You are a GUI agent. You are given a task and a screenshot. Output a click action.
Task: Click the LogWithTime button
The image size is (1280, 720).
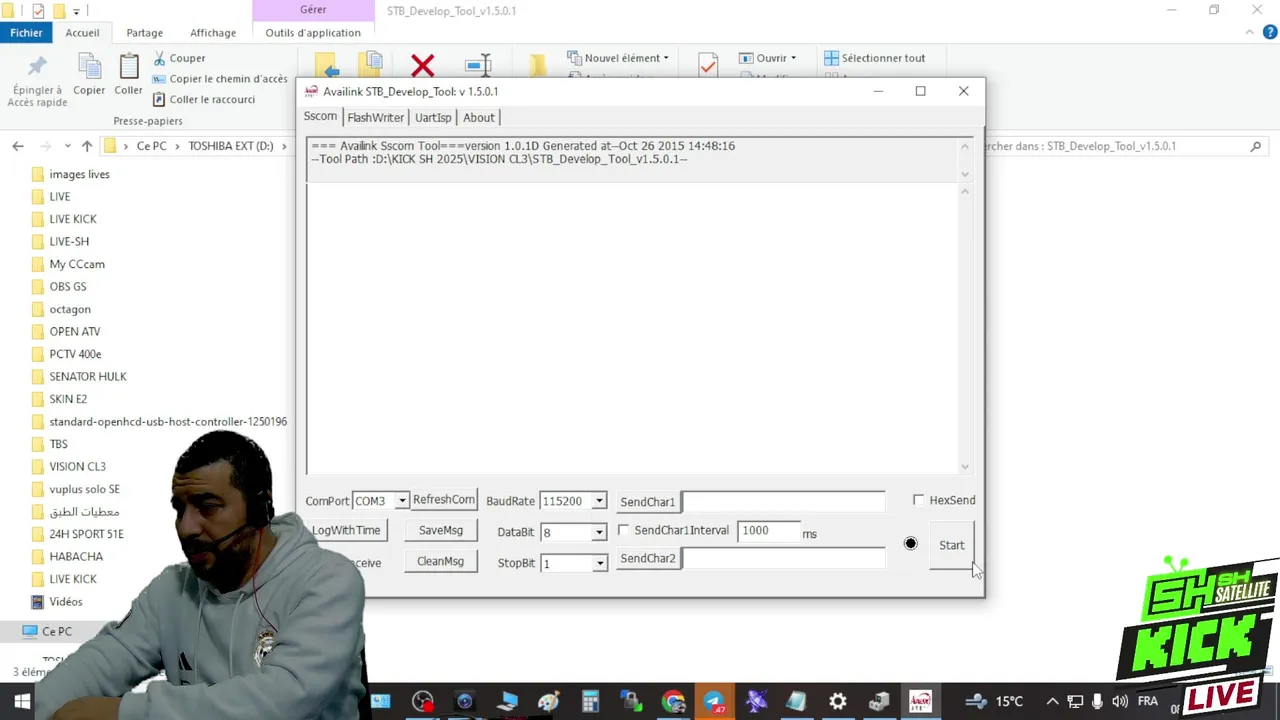(346, 531)
